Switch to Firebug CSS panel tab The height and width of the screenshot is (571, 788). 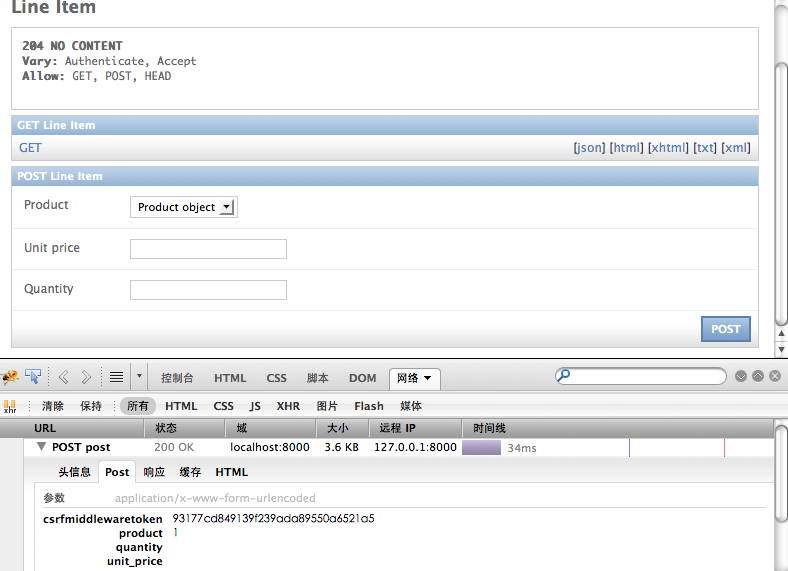pos(276,378)
